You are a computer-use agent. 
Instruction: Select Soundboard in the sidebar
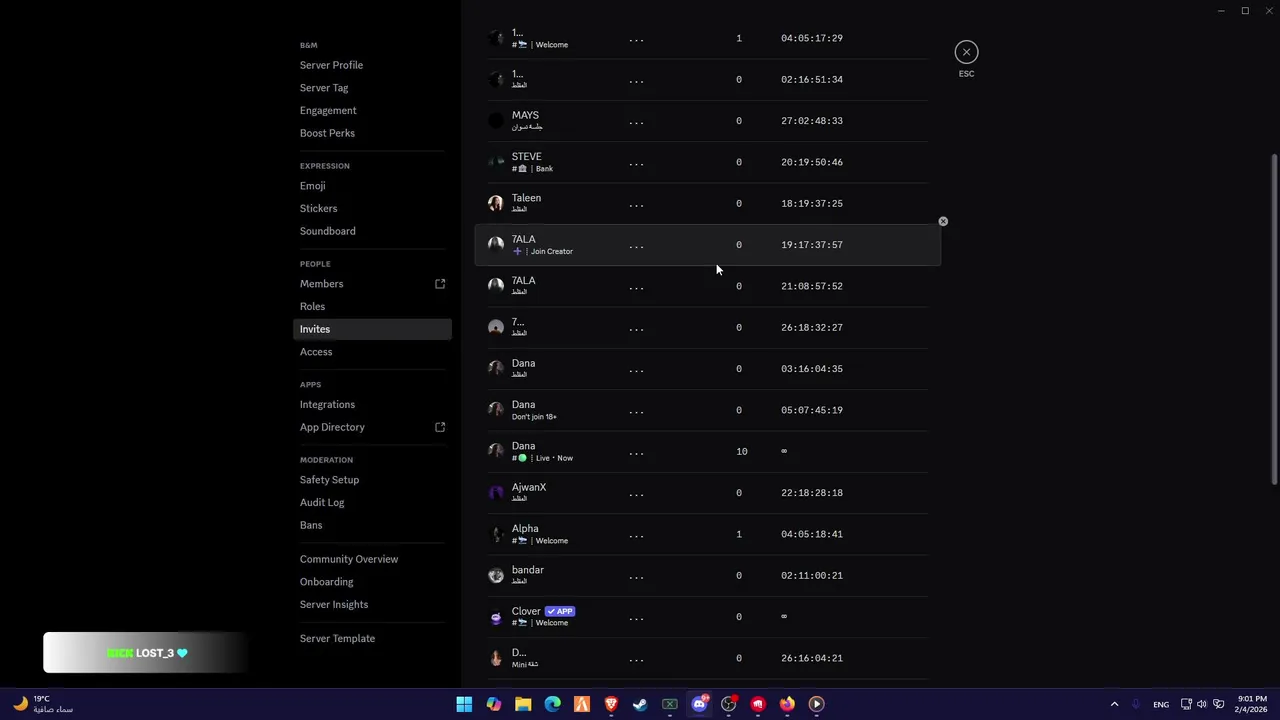point(327,231)
